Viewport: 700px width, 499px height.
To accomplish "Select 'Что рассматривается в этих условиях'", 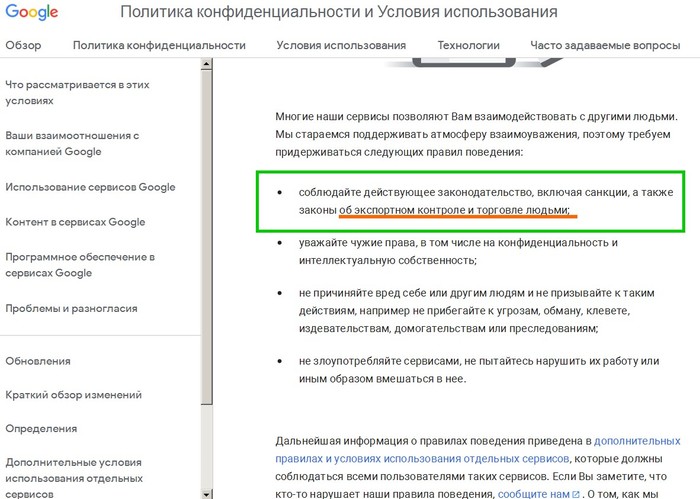I will coord(77,92).
